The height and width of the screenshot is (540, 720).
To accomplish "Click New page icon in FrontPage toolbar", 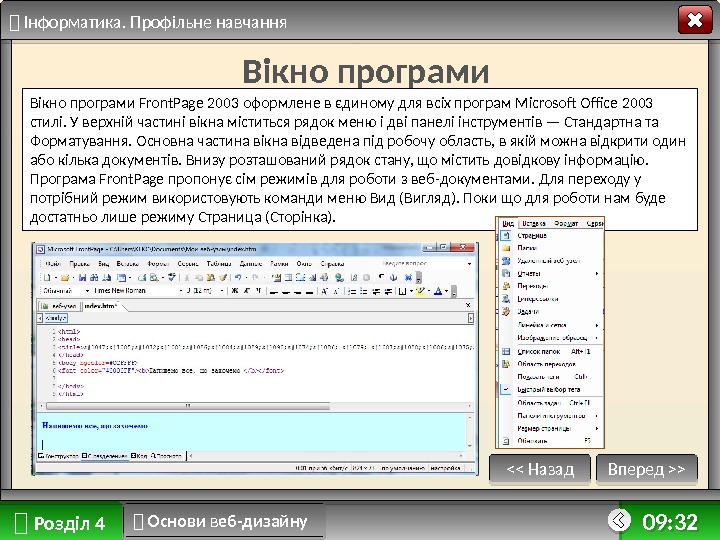I will [47, 277].
